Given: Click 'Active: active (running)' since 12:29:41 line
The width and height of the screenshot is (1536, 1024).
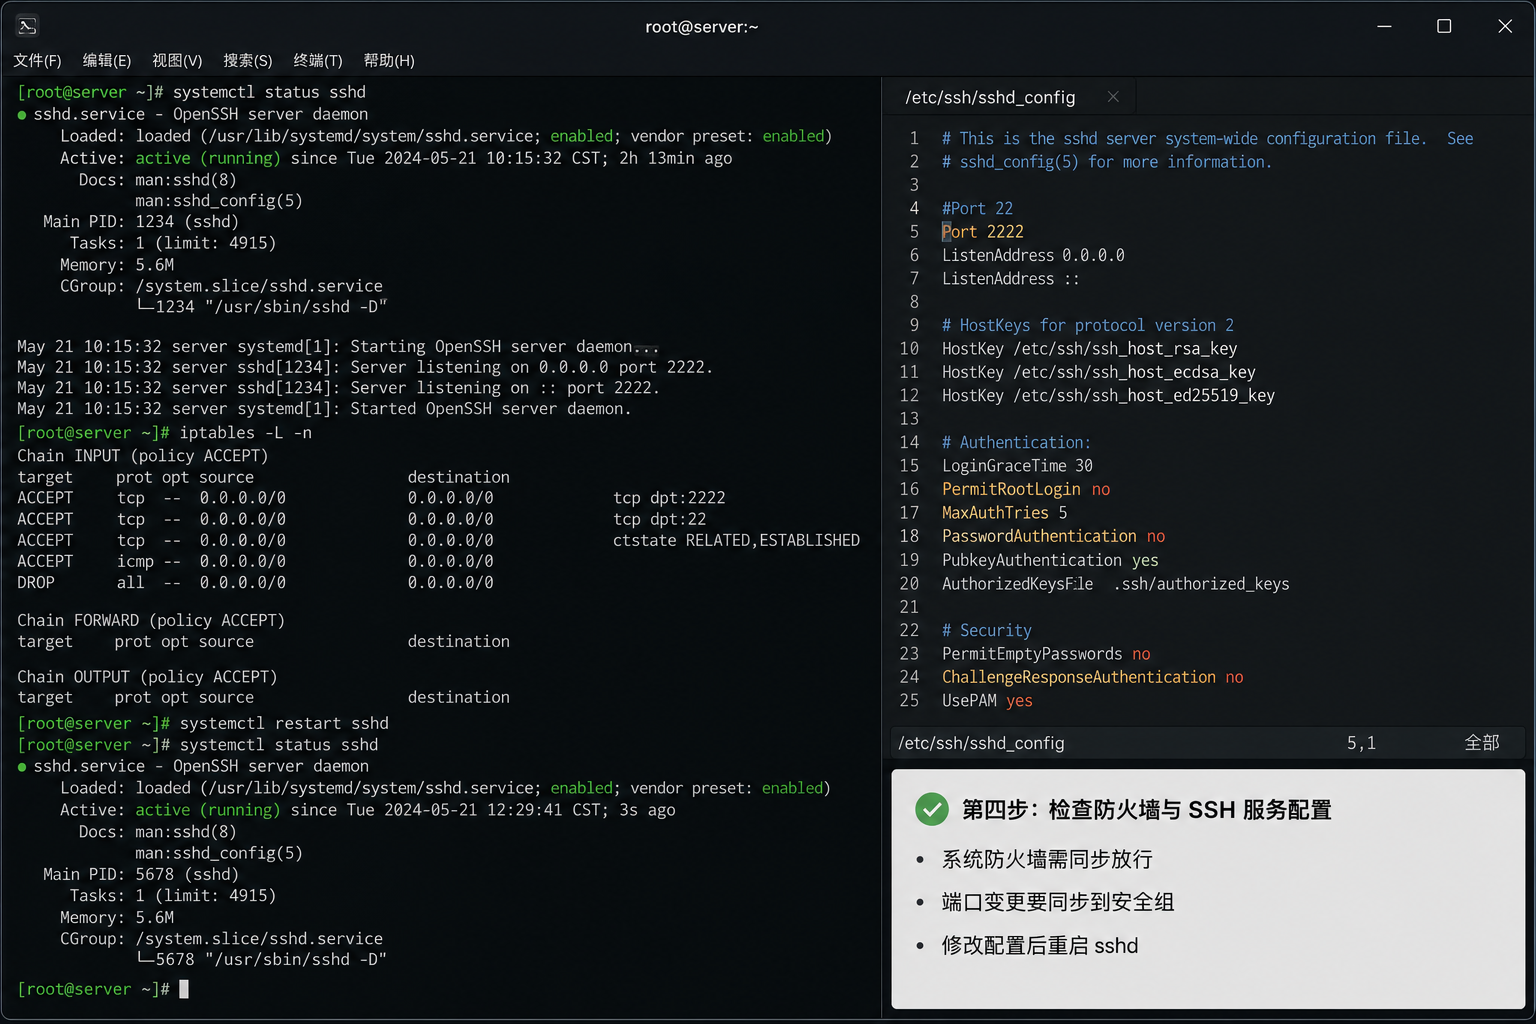Looking at the screenshot, I should [368, 810].
